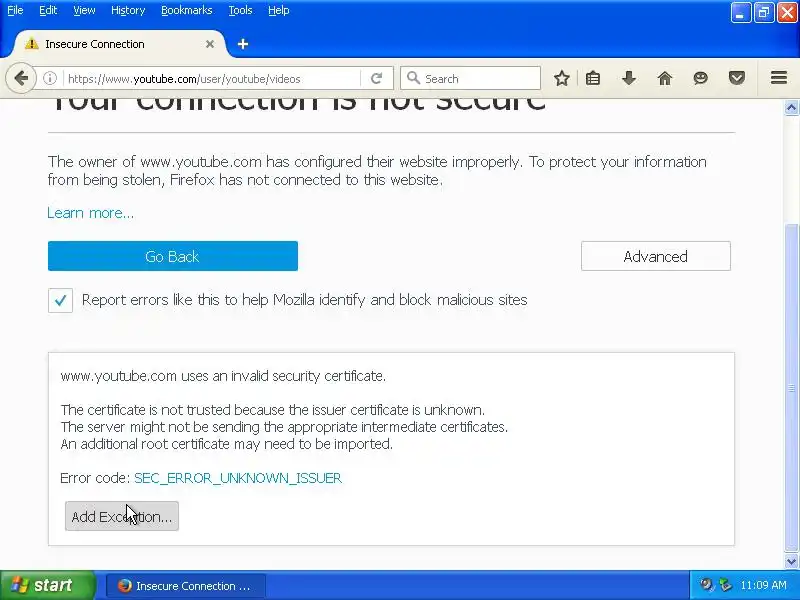Follow the Learn more link
The height and width of the screenshot is (600, 800).
tap(90, 213)
